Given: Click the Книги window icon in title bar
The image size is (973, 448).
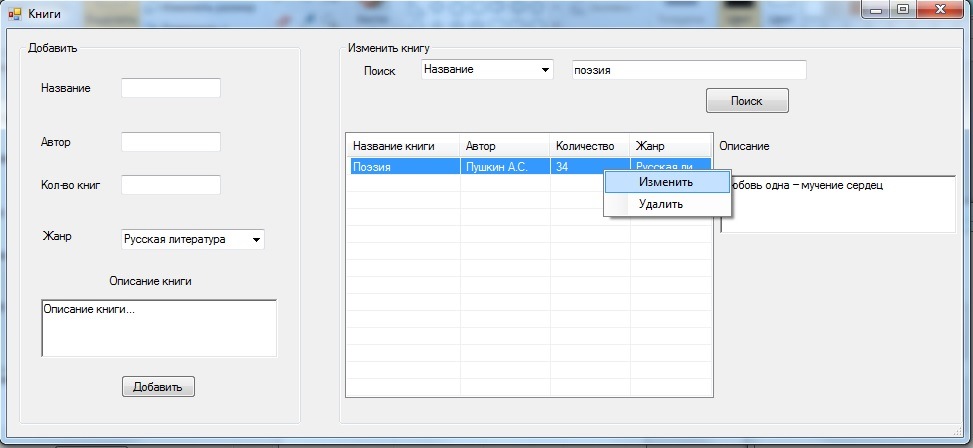Looking at the screenshot, I should tap(14, 14).
